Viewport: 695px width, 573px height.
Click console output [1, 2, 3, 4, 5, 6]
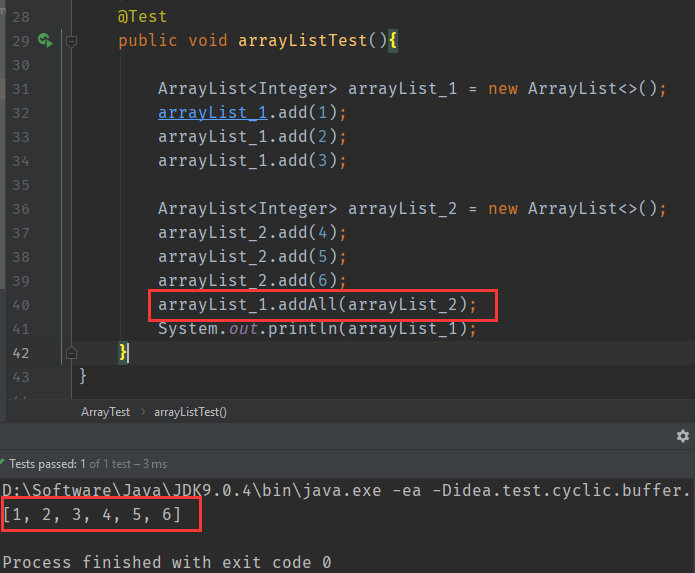pyautogui.click(x=92, y=515)
